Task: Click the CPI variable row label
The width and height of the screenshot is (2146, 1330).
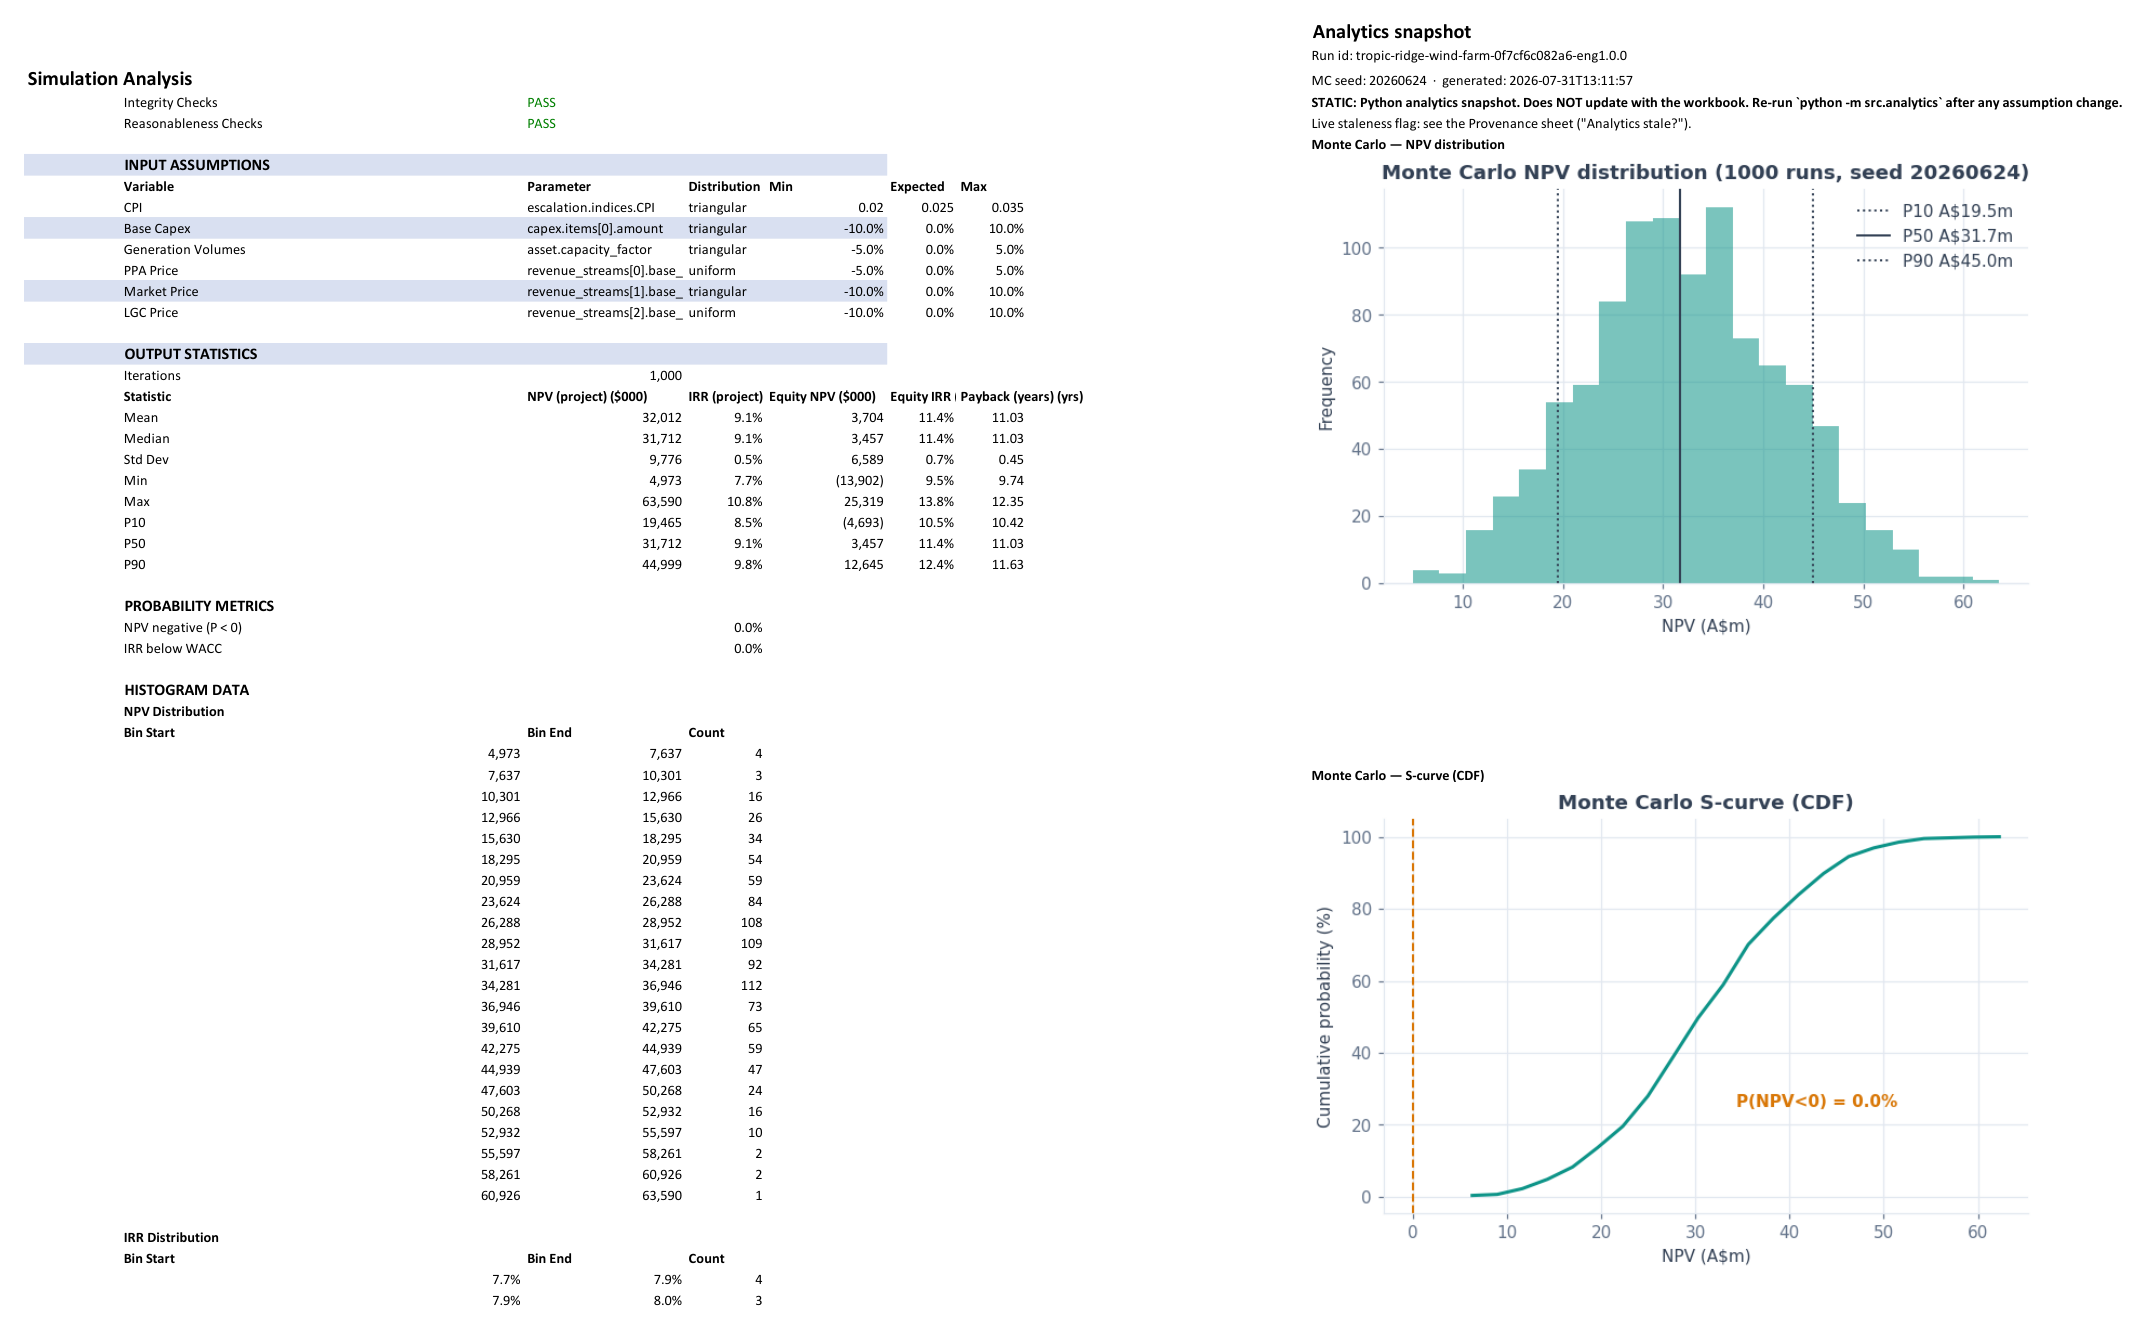Action: [x=133, y=208]
